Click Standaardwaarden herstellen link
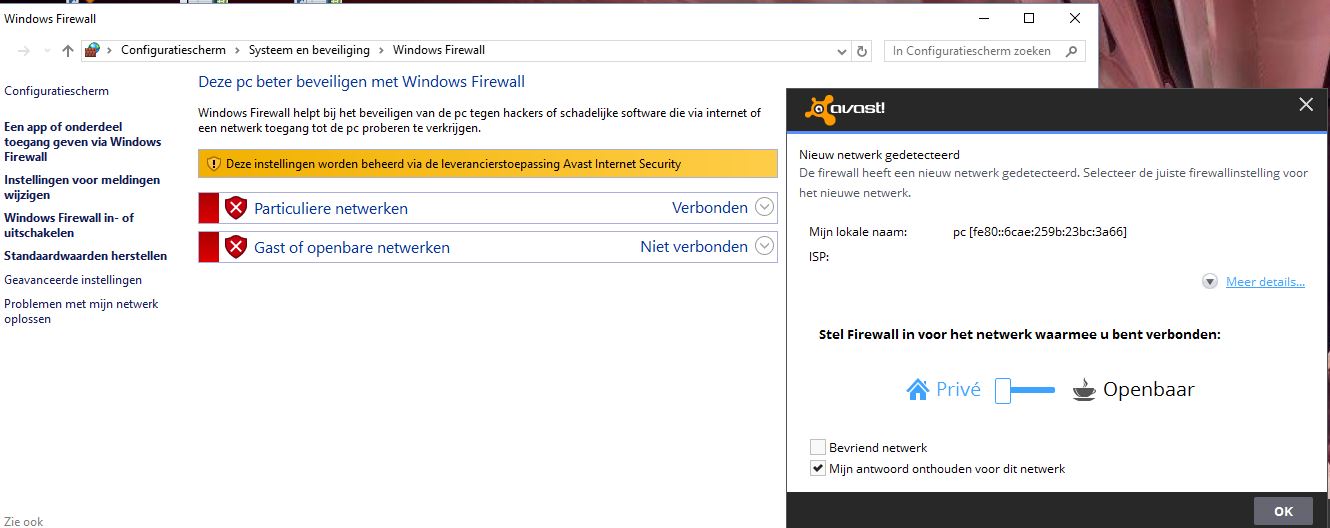The image size is (1330, 528). [86, 256]
